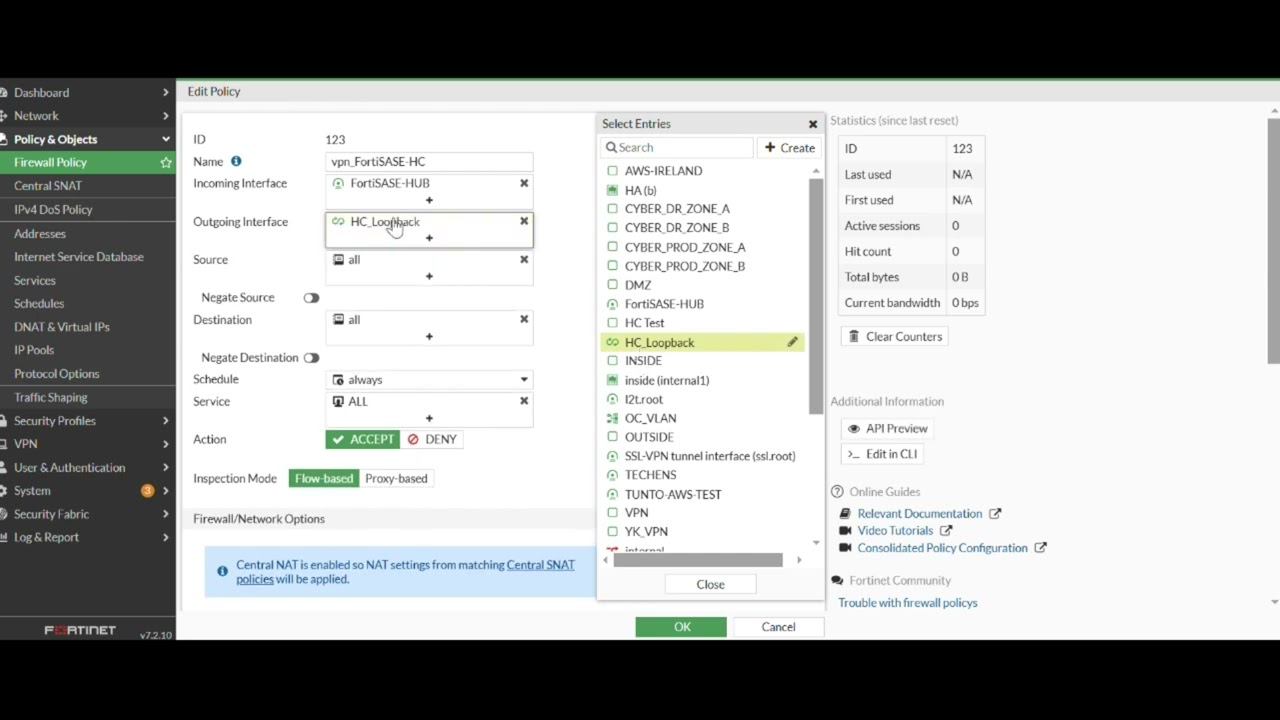Select SSL-VPN tunnel interface (ssl.root) entry
The width and height of the screenshot is (1280, 720).
[x=709, y=456]
